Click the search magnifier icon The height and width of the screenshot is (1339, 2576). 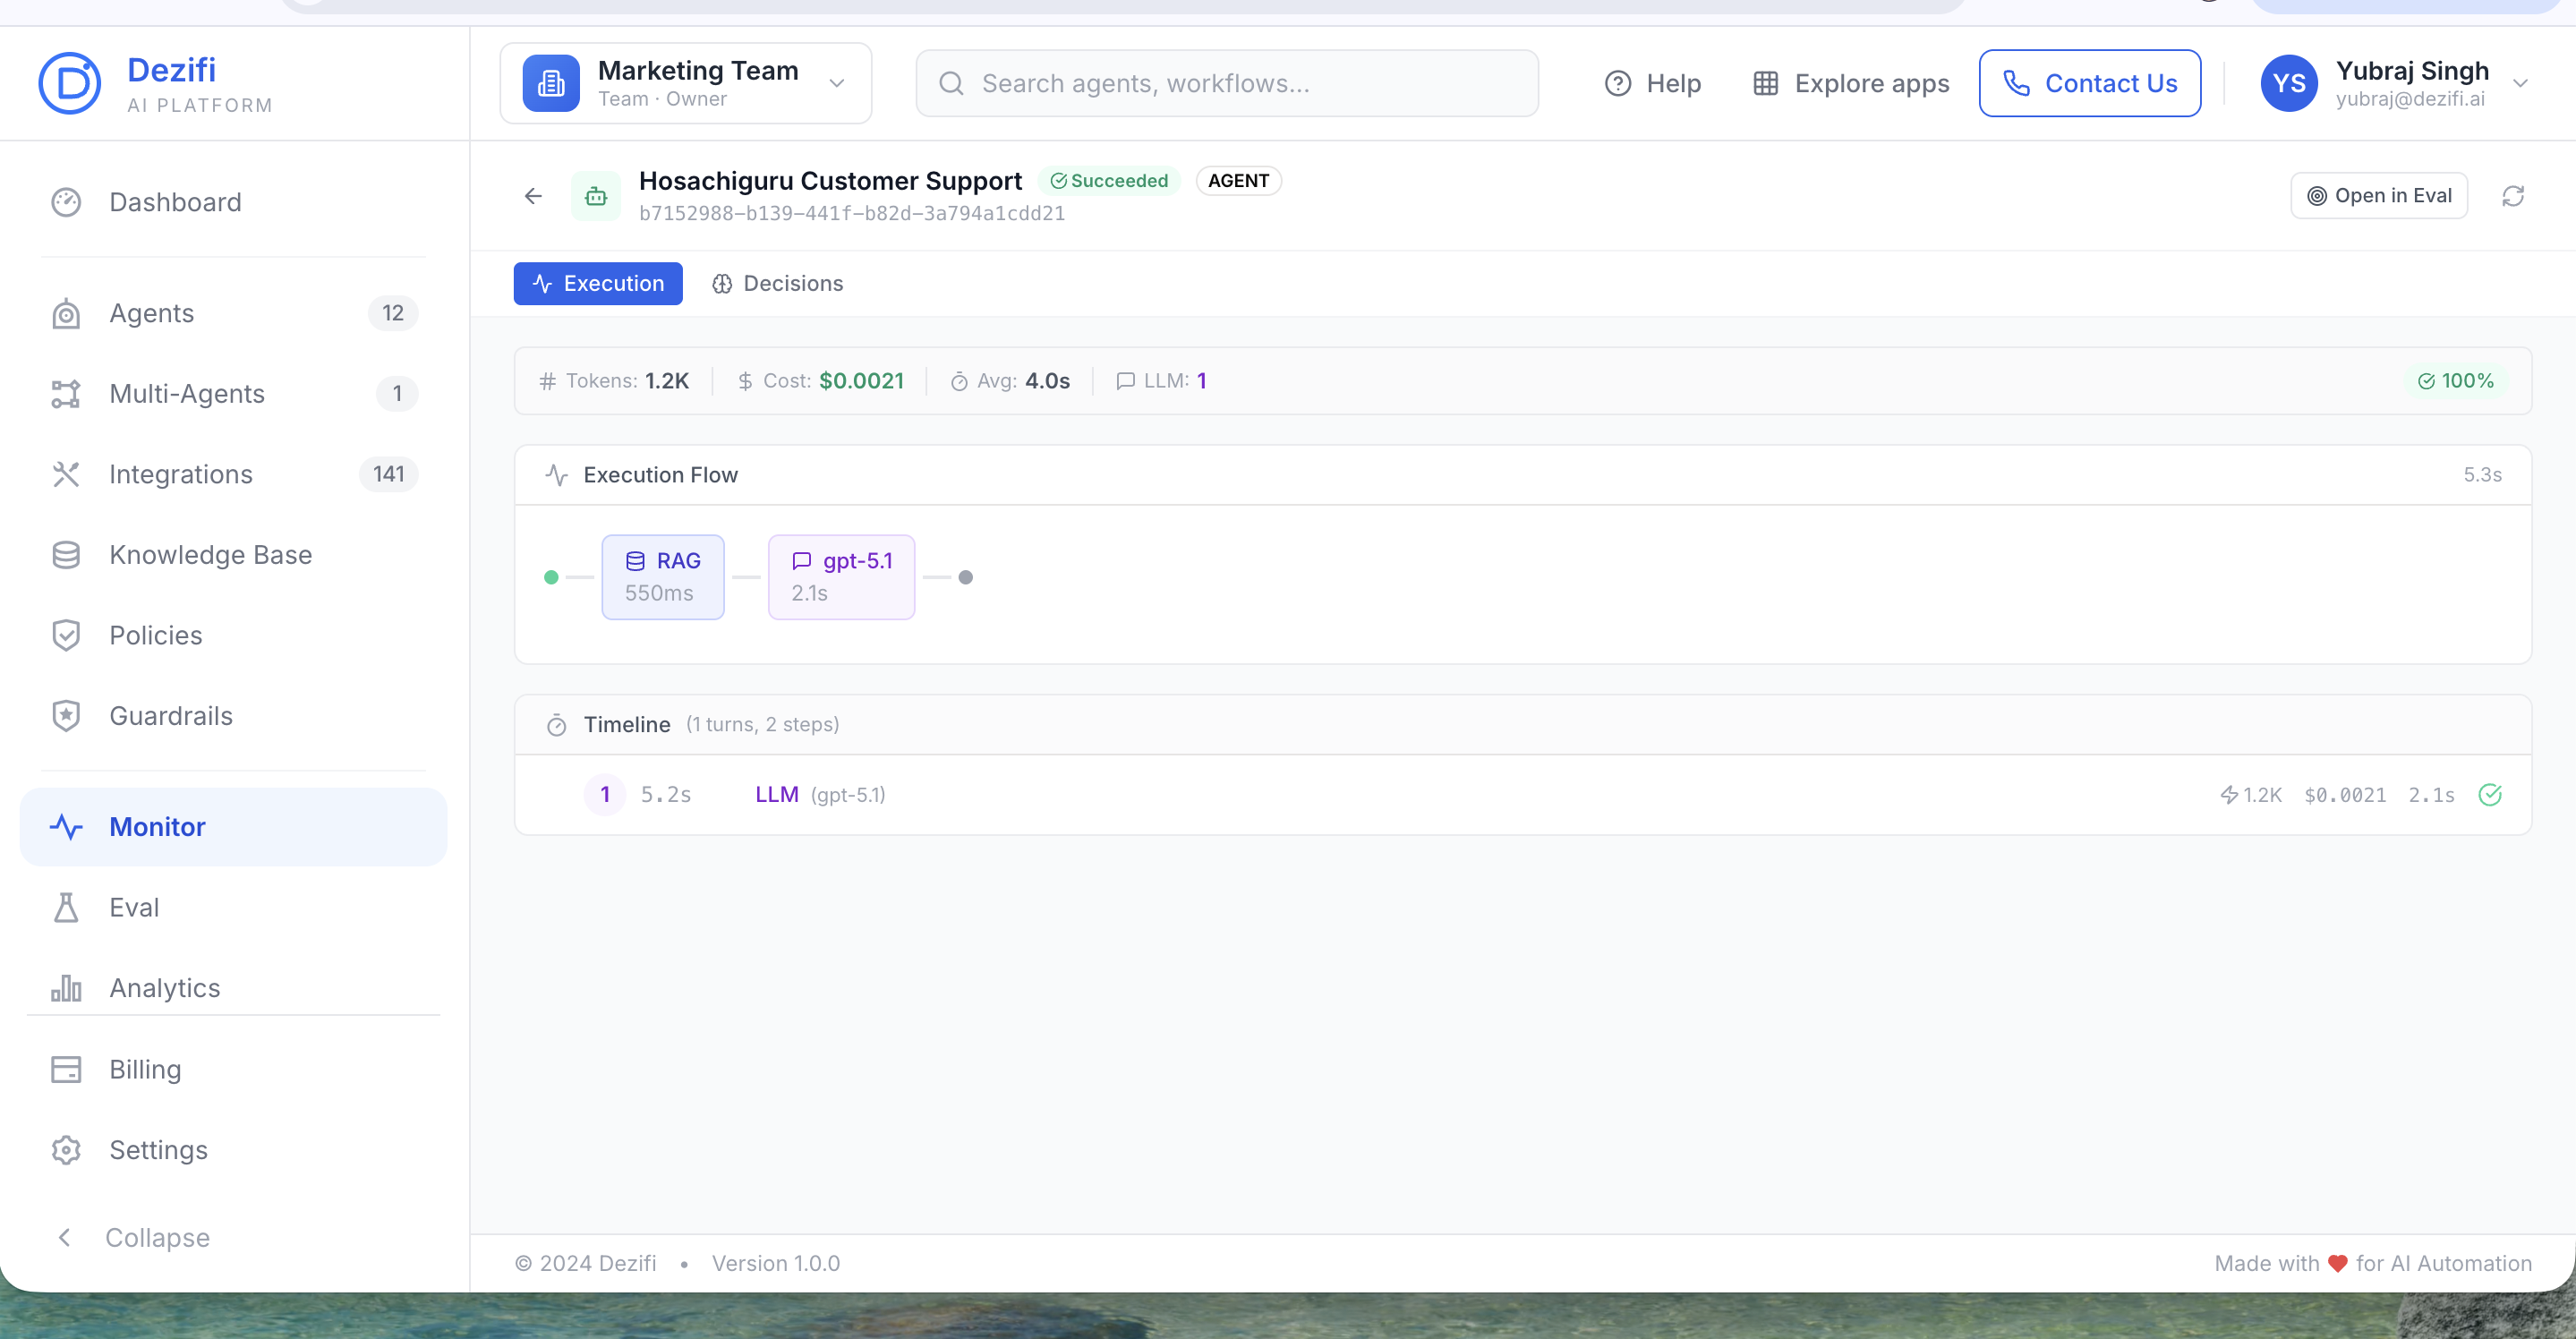[x=952, y=83]
